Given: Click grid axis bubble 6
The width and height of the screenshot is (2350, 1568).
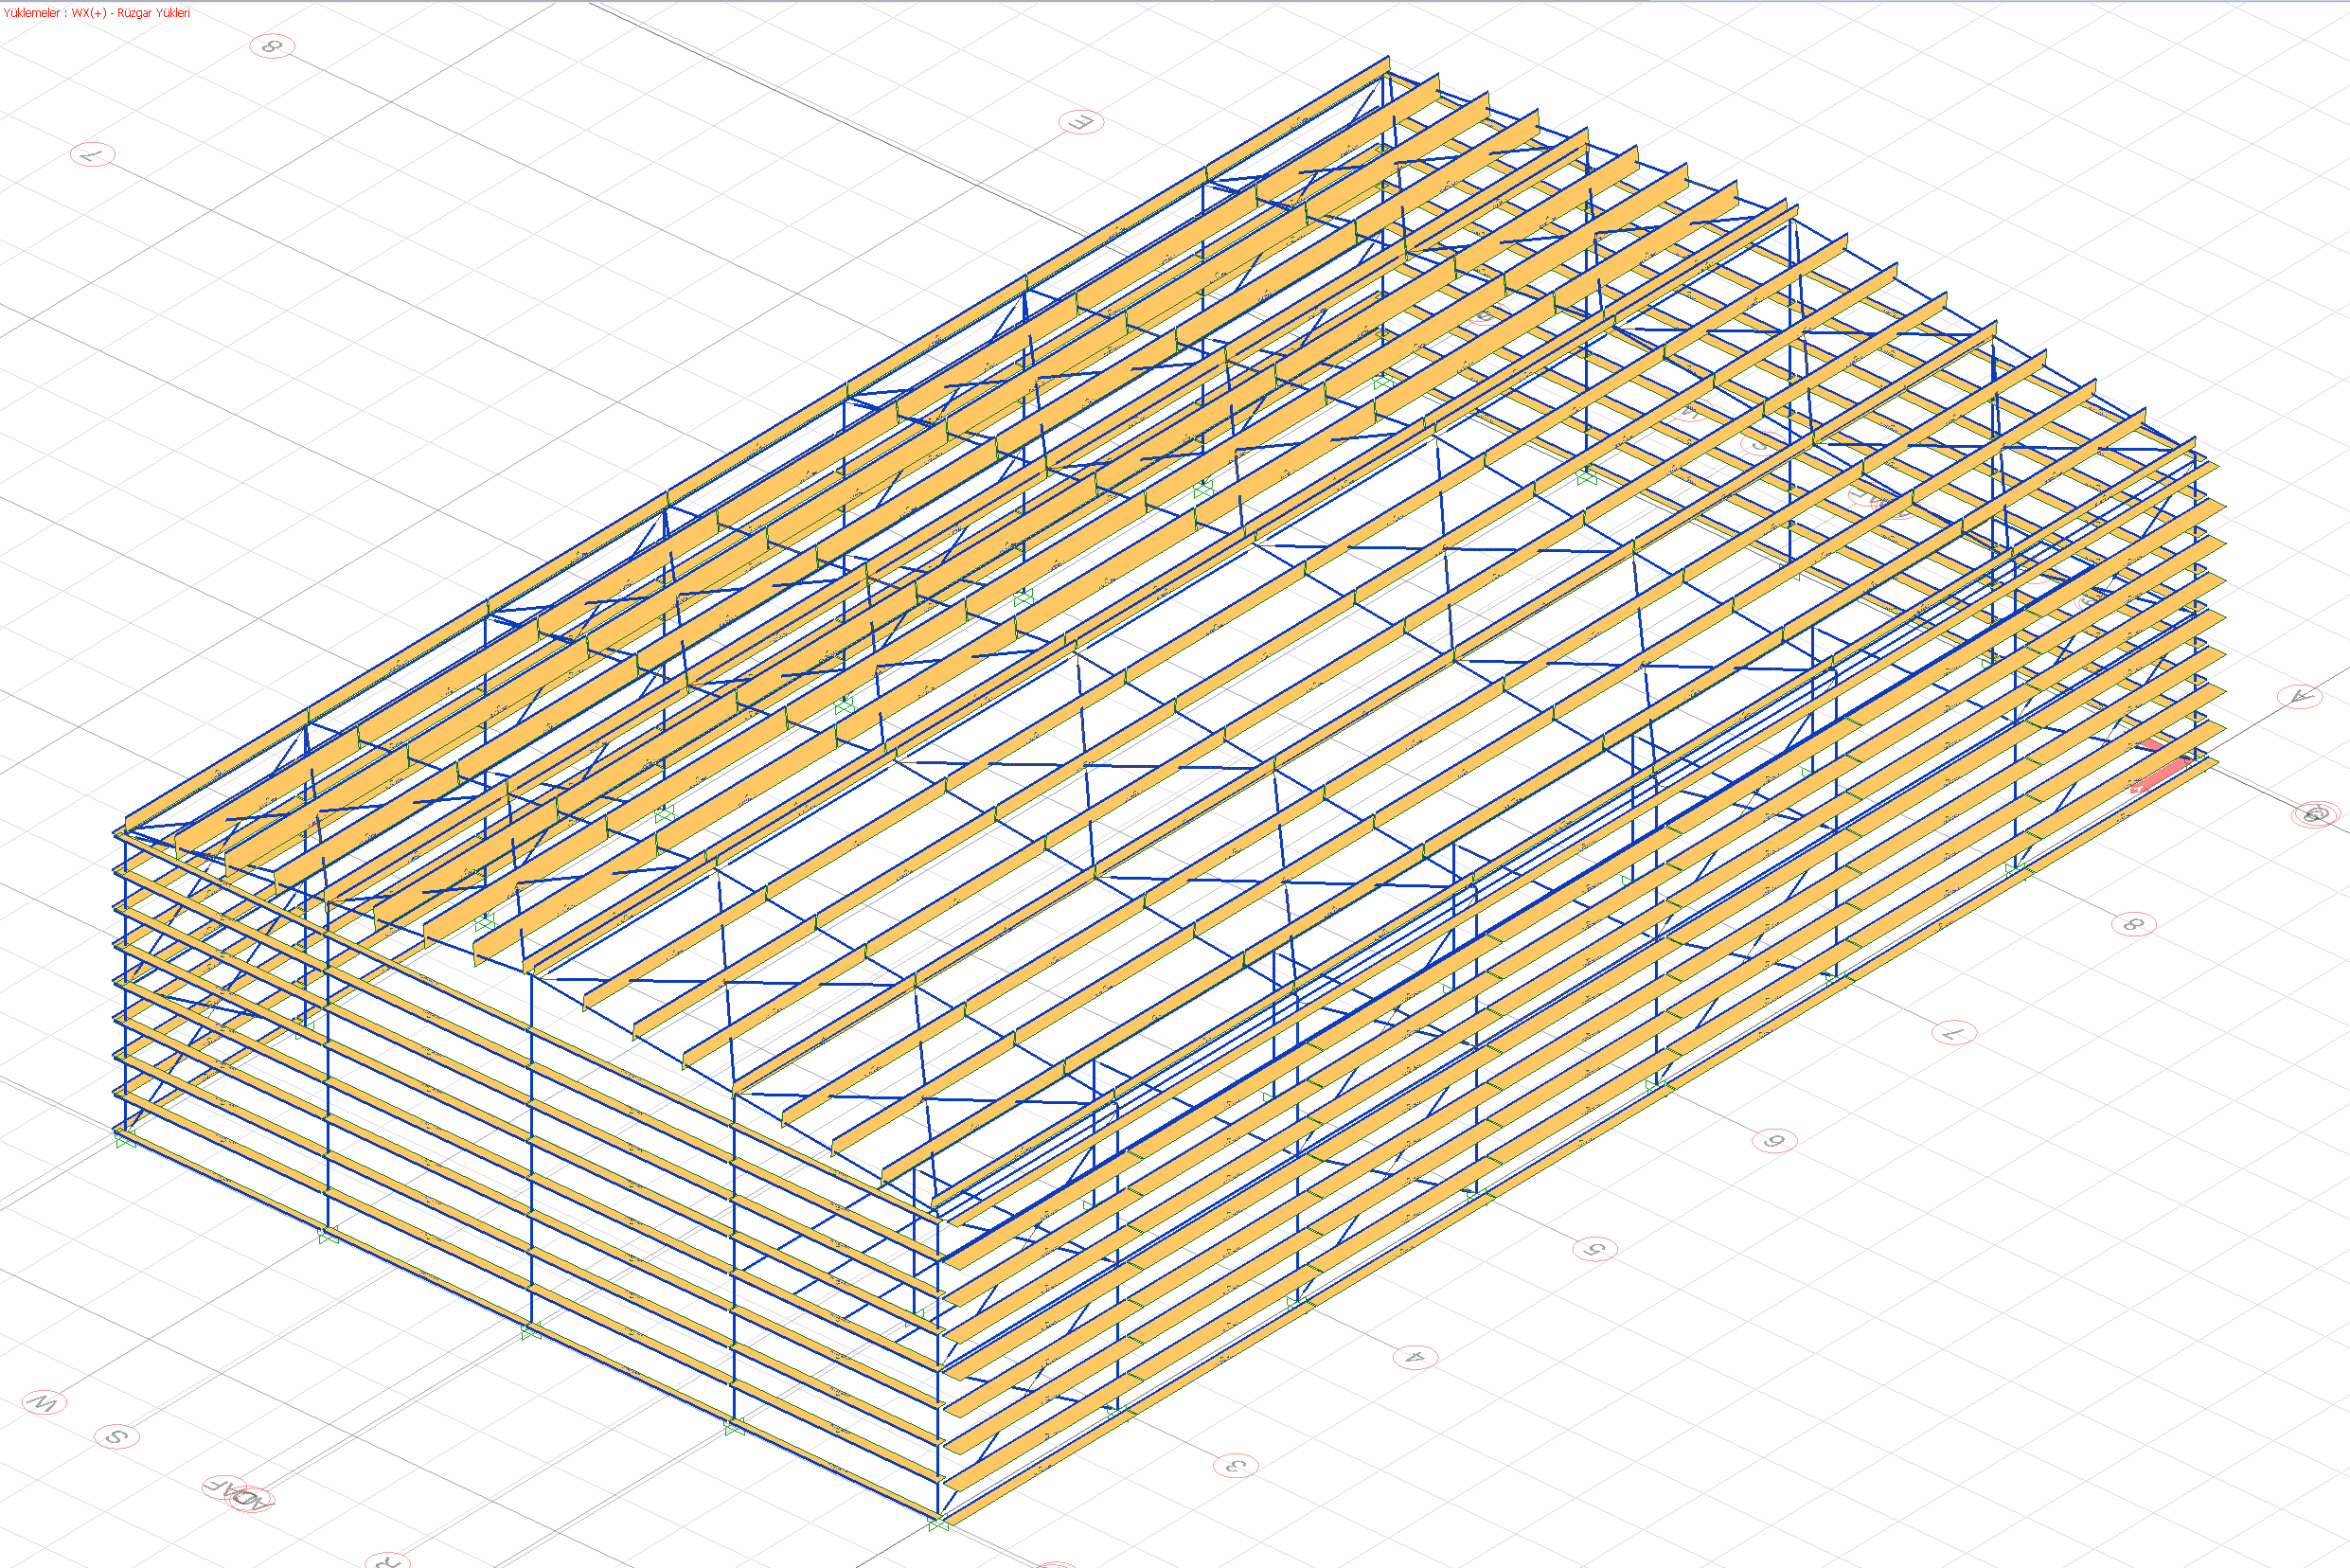Looking at the screenshot, I should tap(1774, 1140).
